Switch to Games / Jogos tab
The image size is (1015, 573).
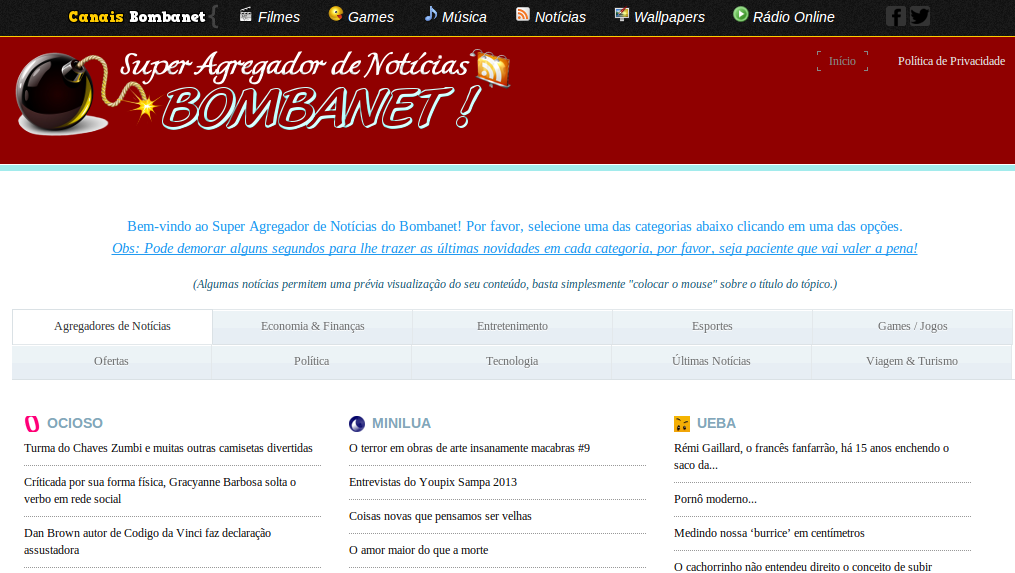[912, 326]
